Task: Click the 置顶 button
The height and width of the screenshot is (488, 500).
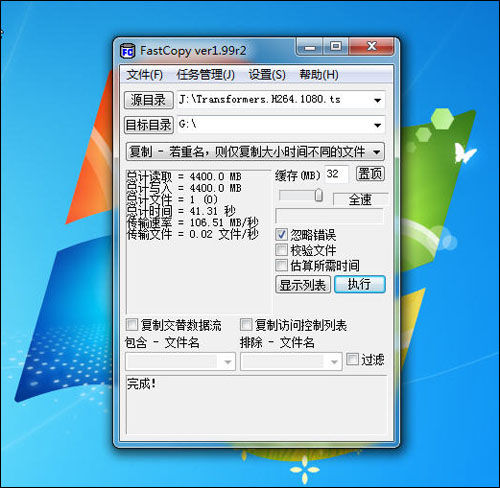Action: (x=370, y=174)
